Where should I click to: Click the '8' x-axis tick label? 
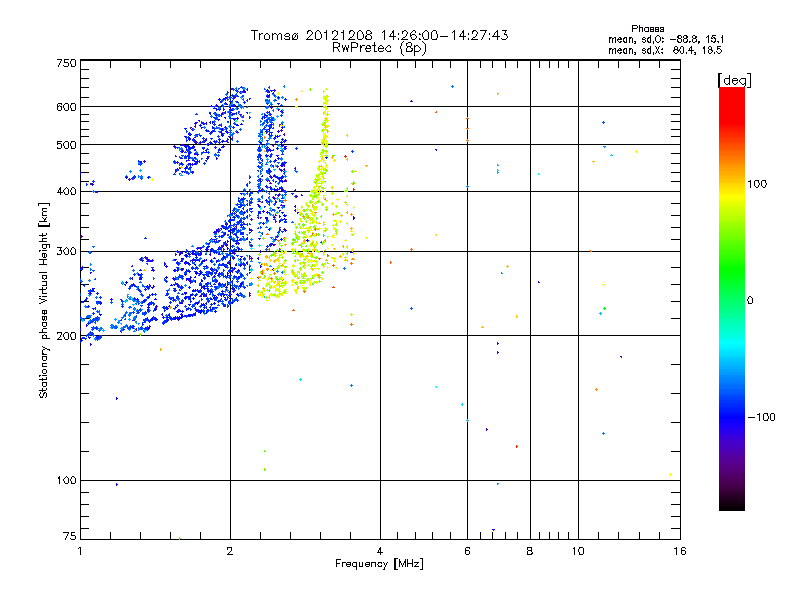point(530,551)
